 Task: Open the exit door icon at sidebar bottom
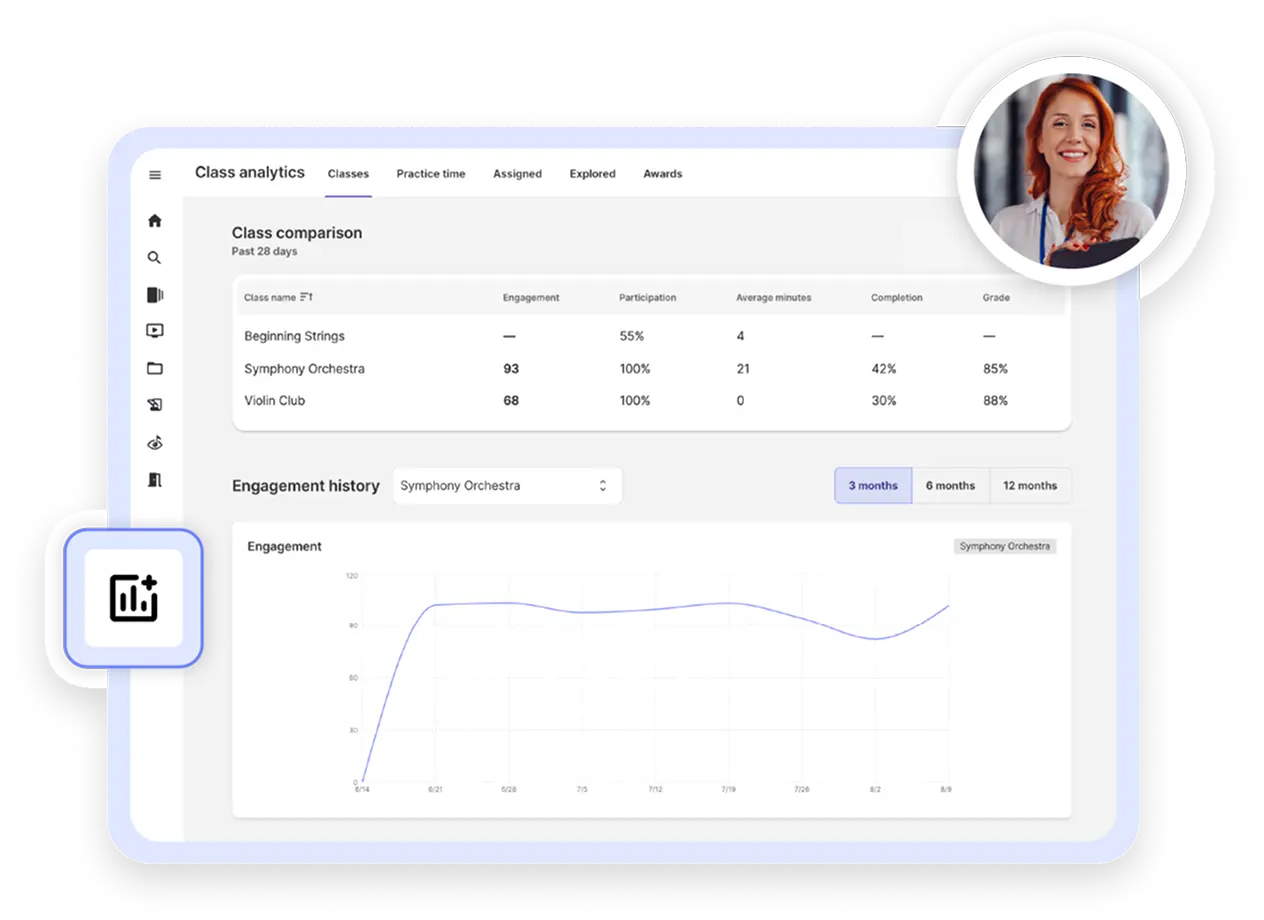point(155,480)
